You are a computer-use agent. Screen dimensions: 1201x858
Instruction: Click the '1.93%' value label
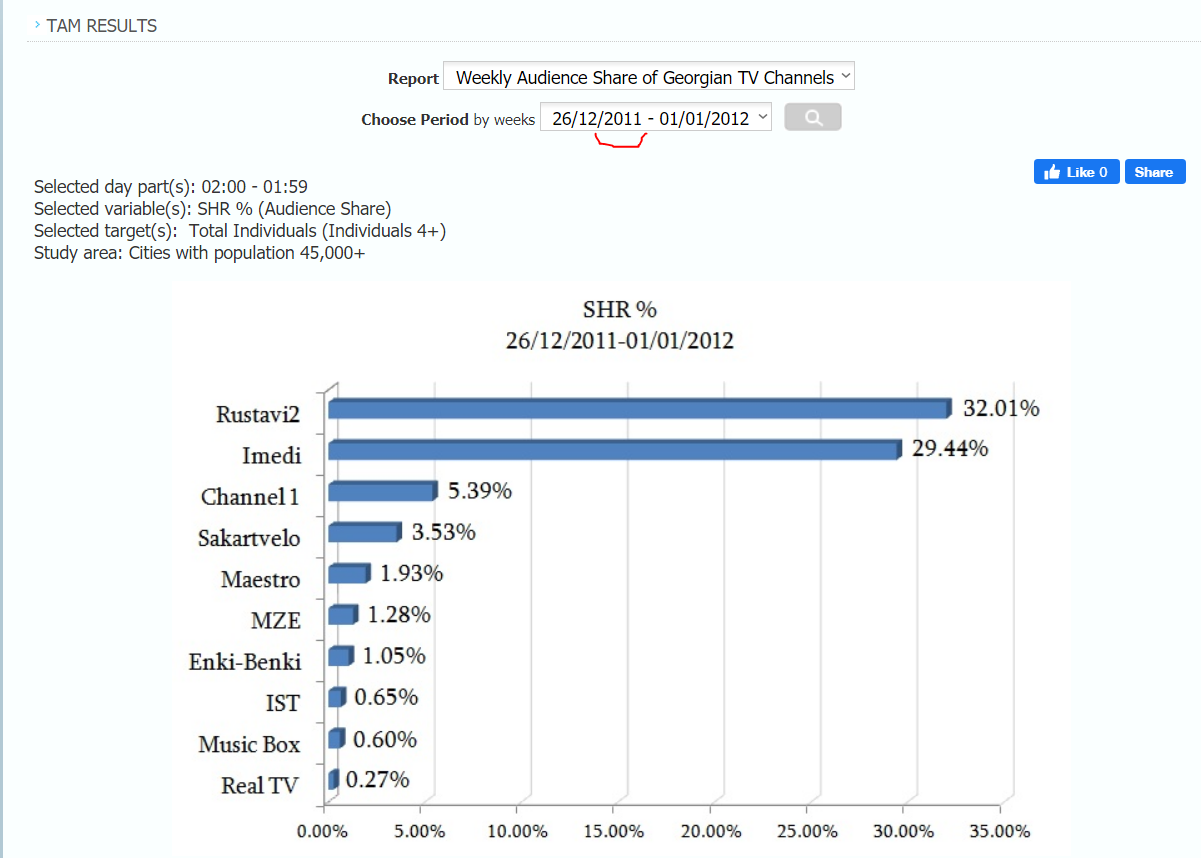(x=411, y=573)
